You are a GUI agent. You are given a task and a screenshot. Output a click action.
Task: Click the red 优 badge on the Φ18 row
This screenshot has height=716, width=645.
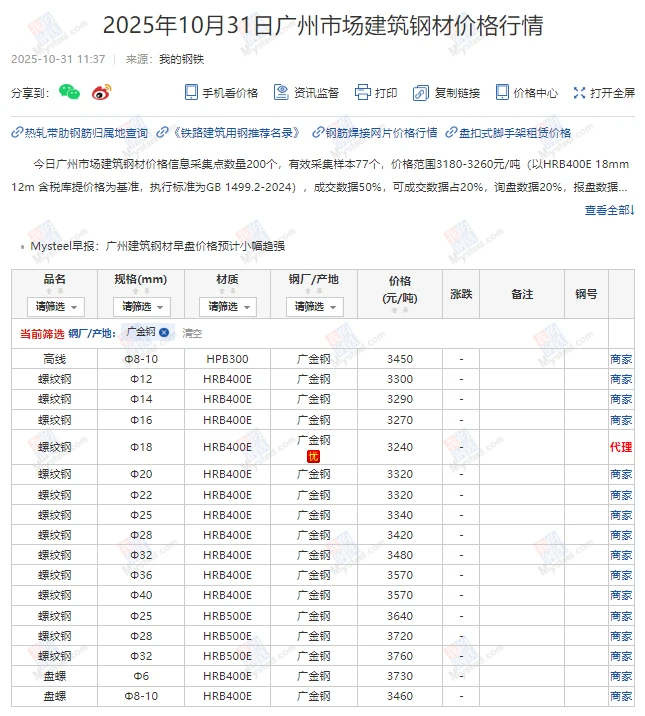click(x=314, y=456)
